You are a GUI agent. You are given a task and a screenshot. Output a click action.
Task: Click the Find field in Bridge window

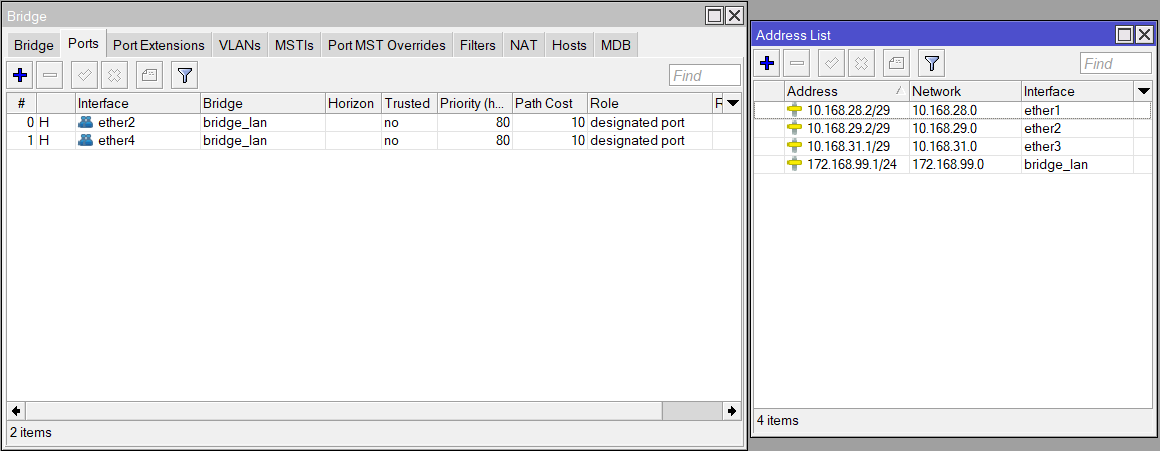tap(704, 76)
